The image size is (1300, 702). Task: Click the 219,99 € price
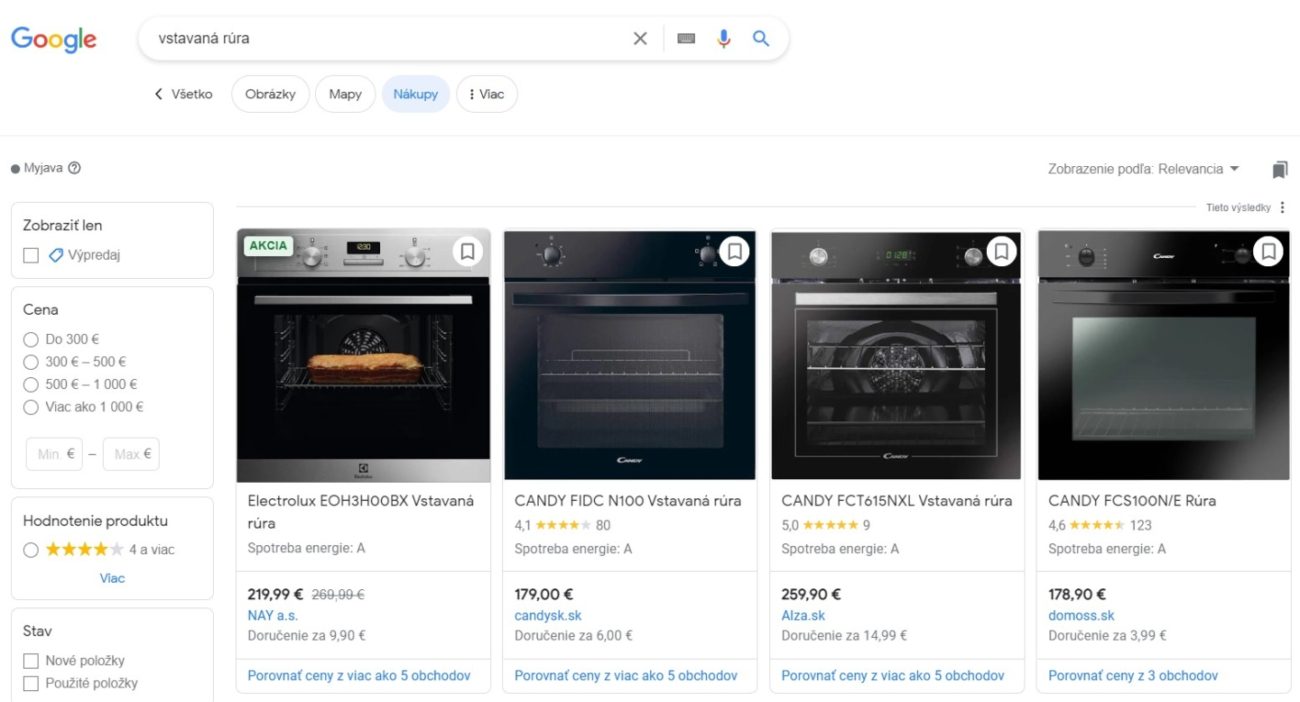276,594
